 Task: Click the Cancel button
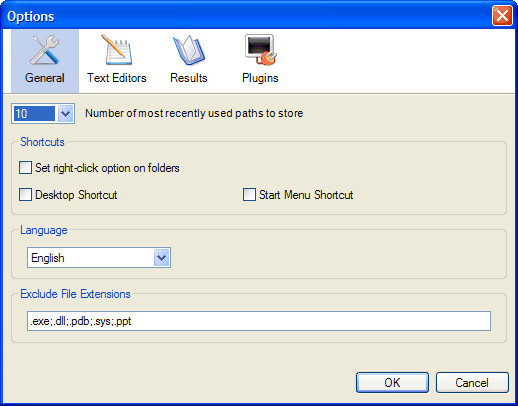click(x=472, y=382)
